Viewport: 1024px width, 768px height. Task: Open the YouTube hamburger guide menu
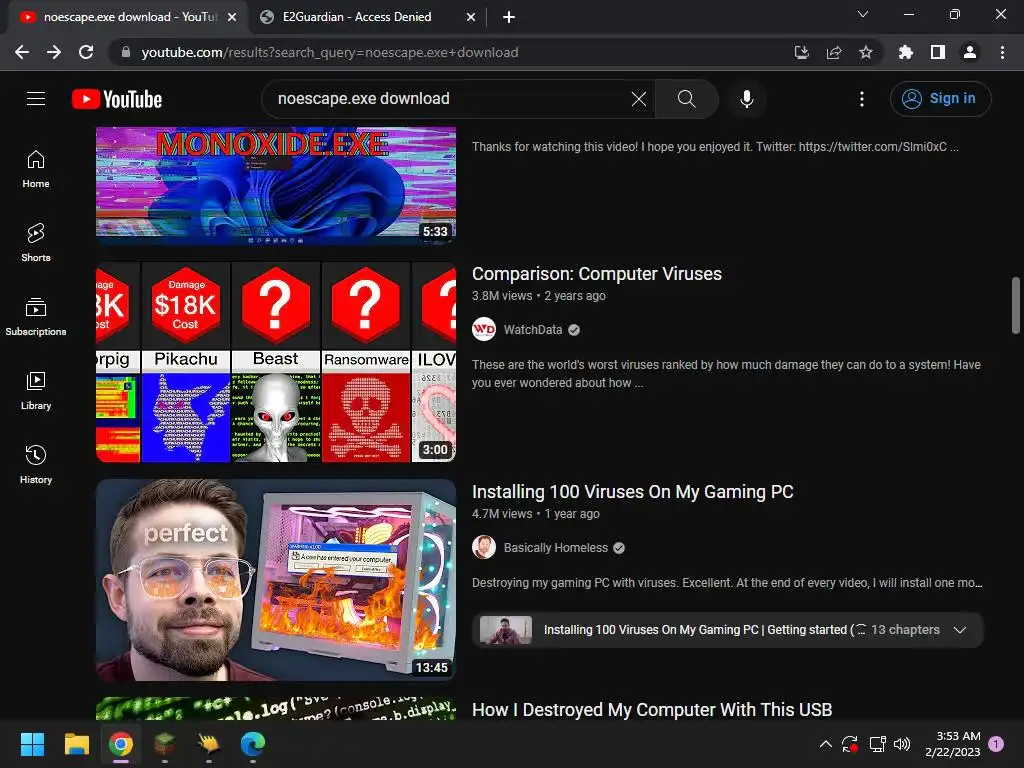pos(36,99)
